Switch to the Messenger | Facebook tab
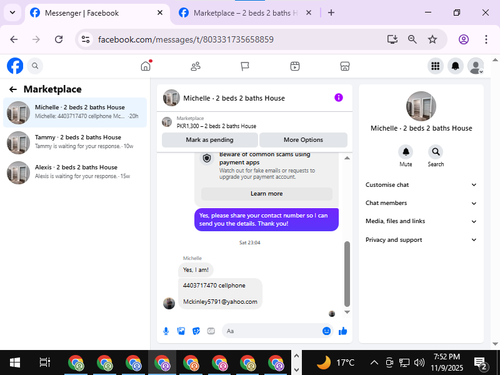 click(x=97, y=13)
